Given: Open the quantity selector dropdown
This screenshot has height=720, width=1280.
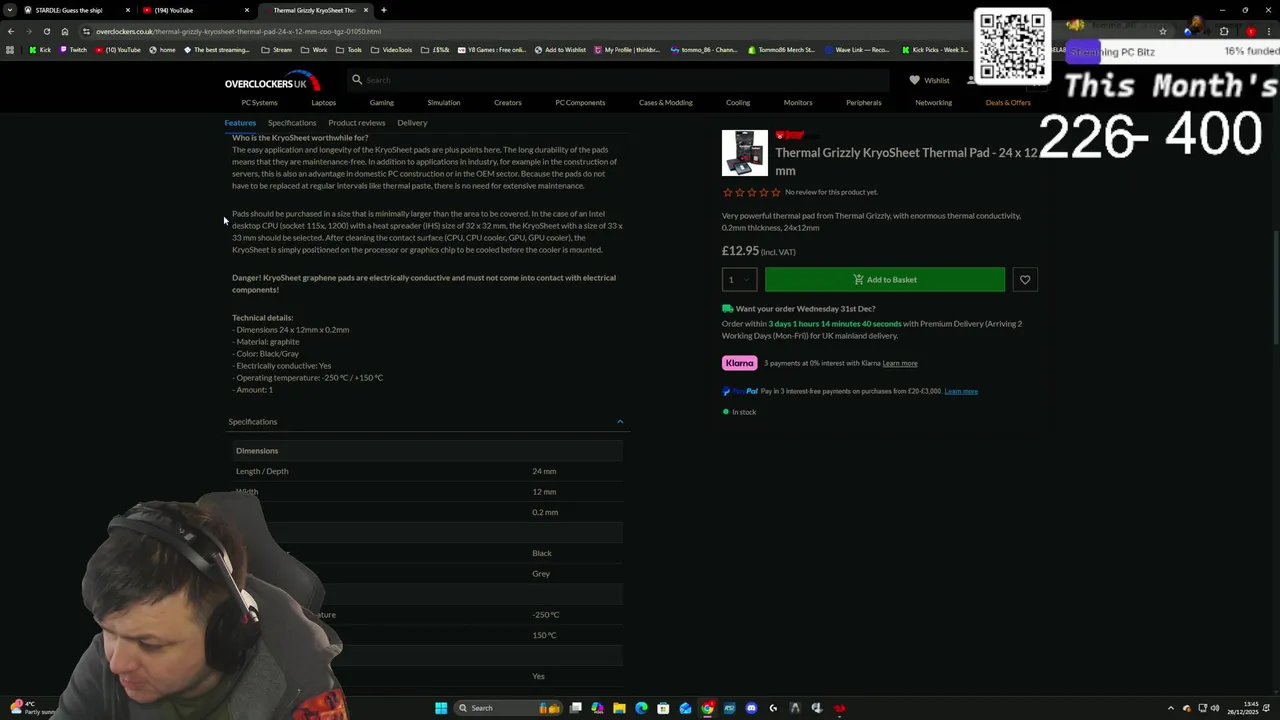Looking at the screenshot, I should coord(739,280).
